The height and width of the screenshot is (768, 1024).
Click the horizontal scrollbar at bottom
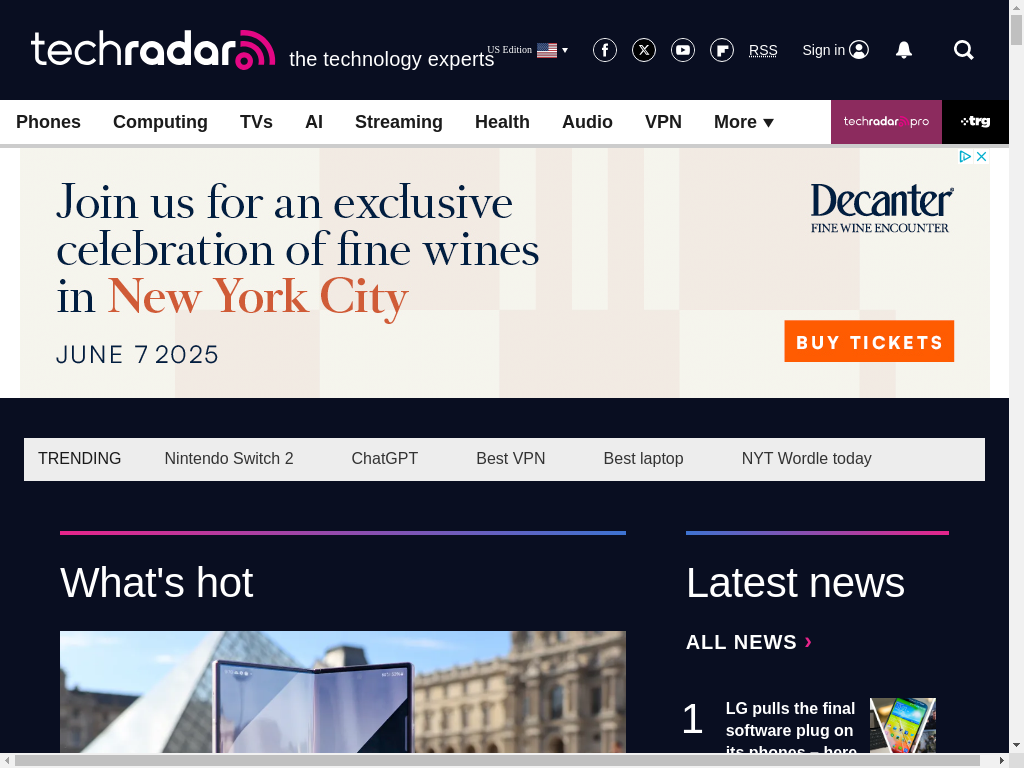pyautogui.click(x=496, y=761)
